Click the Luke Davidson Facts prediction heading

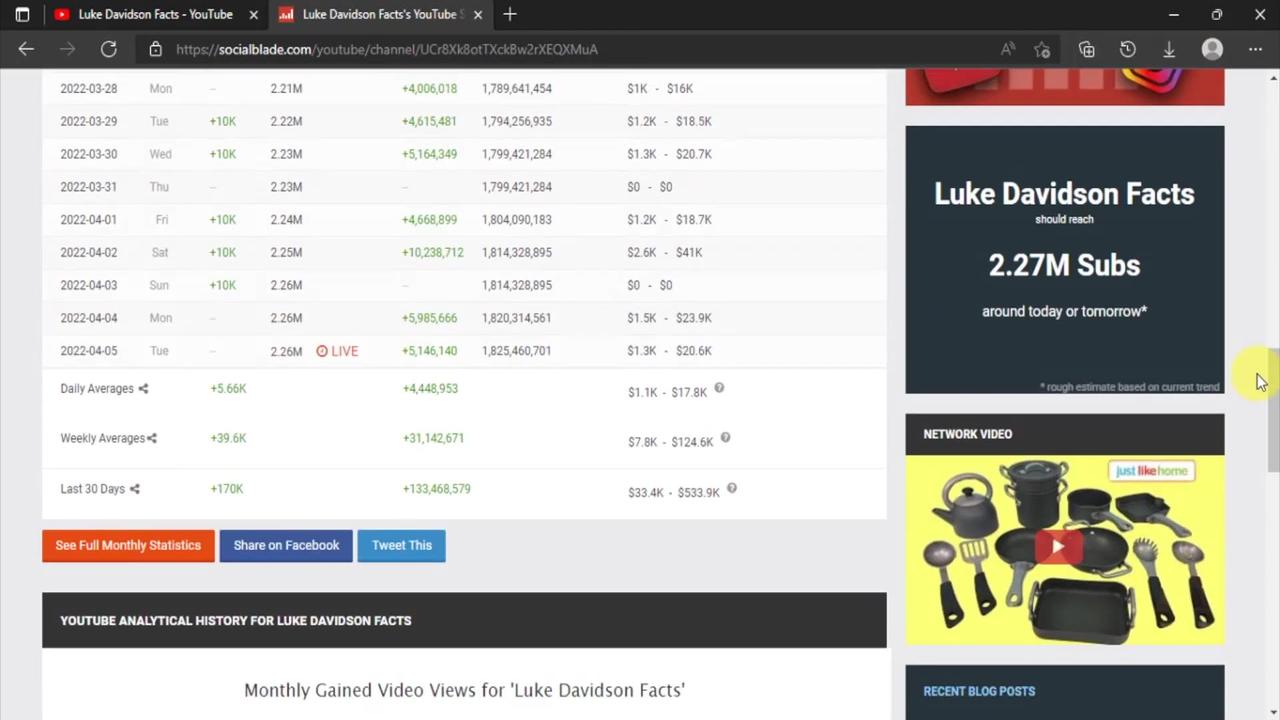[1064, 194]
